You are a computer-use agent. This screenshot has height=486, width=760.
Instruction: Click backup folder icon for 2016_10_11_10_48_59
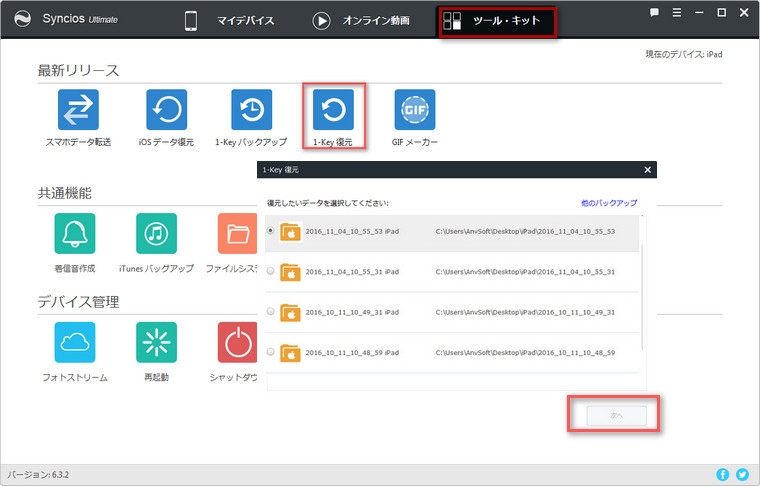click(x=290, y=353)
